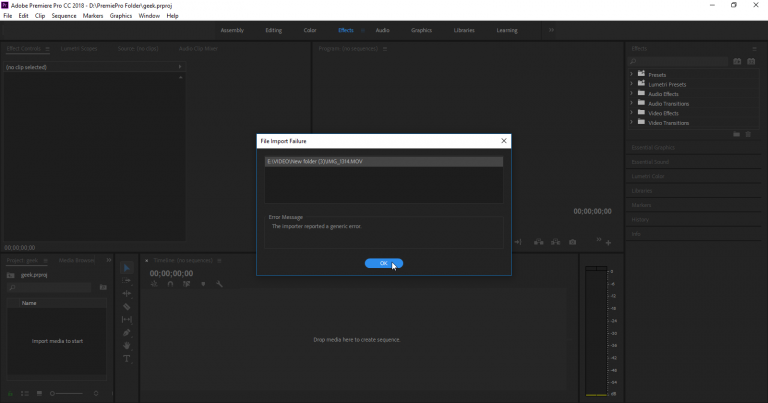Close the File Import Failure dialog
768x403 pixels.
pyautogui.click(x=504, y=141)
